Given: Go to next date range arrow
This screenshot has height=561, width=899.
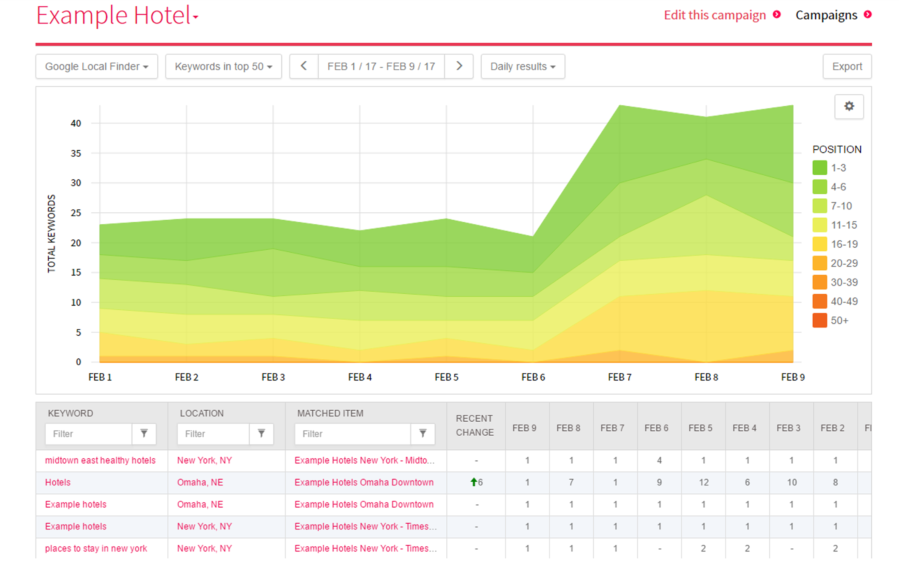Looking at the screenshot, I should (x=459, y=67).
